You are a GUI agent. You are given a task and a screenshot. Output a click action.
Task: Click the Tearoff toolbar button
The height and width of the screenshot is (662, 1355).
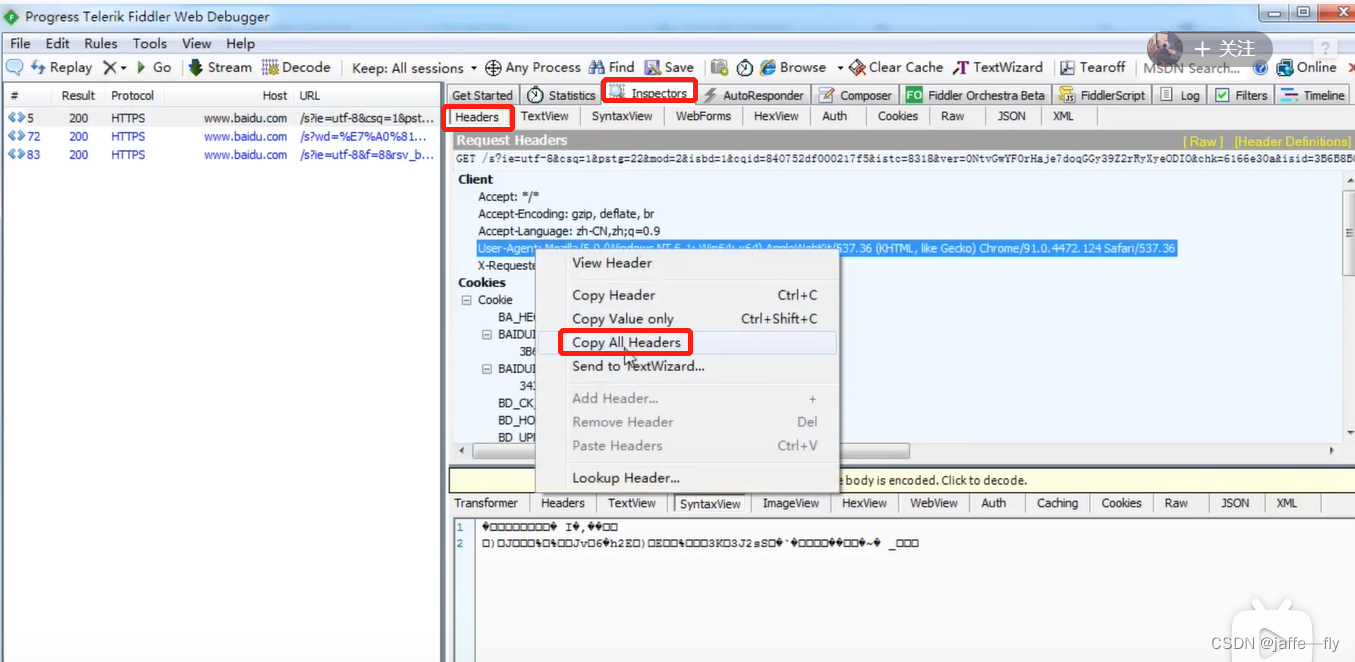pos(1093,67)
